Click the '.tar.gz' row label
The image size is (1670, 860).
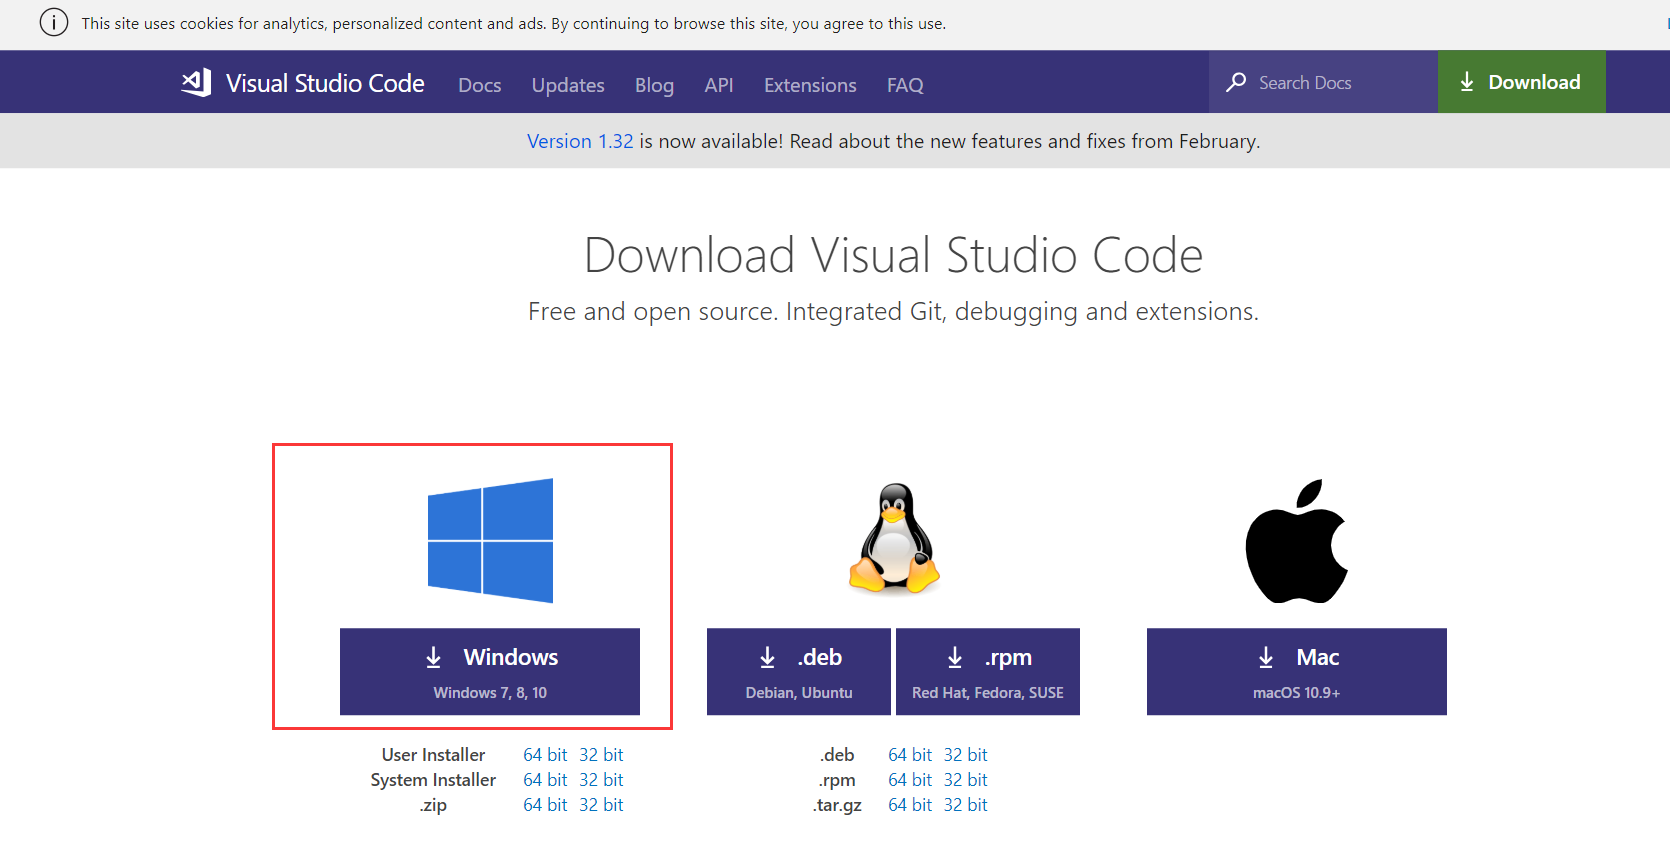[x=838, y=805]
